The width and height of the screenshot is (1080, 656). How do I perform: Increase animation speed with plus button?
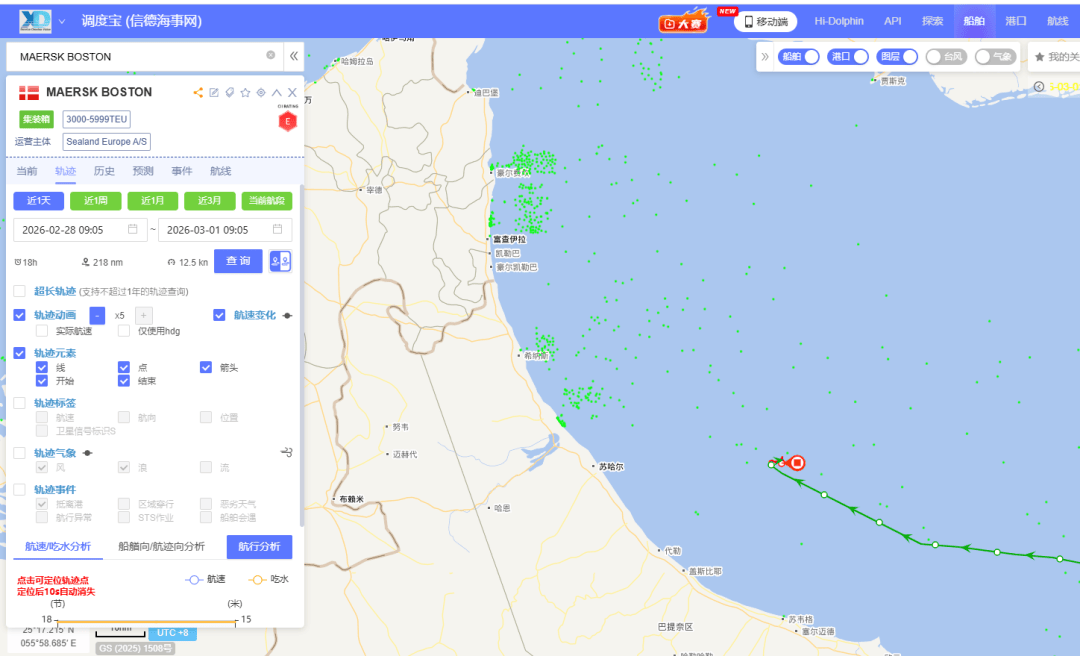[x=144, y=315]
